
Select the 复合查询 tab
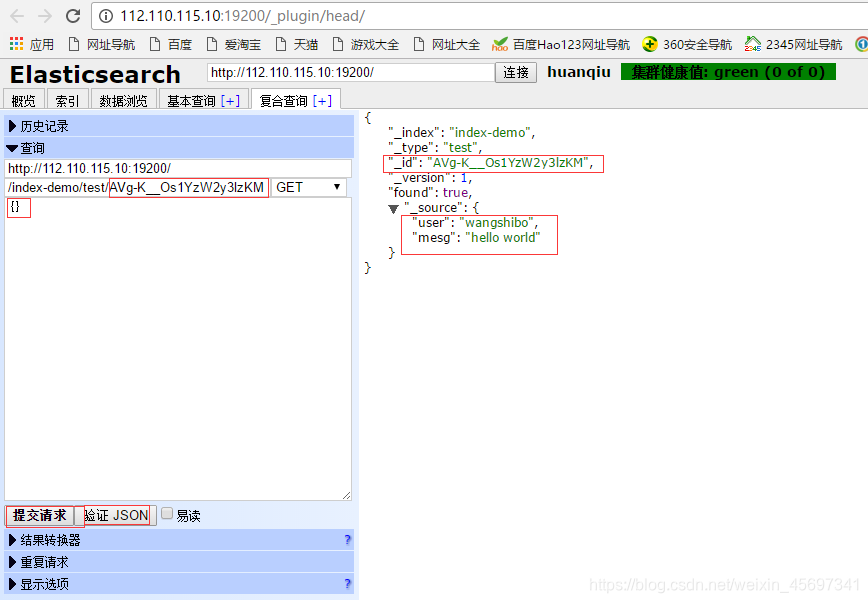(283, 101)
